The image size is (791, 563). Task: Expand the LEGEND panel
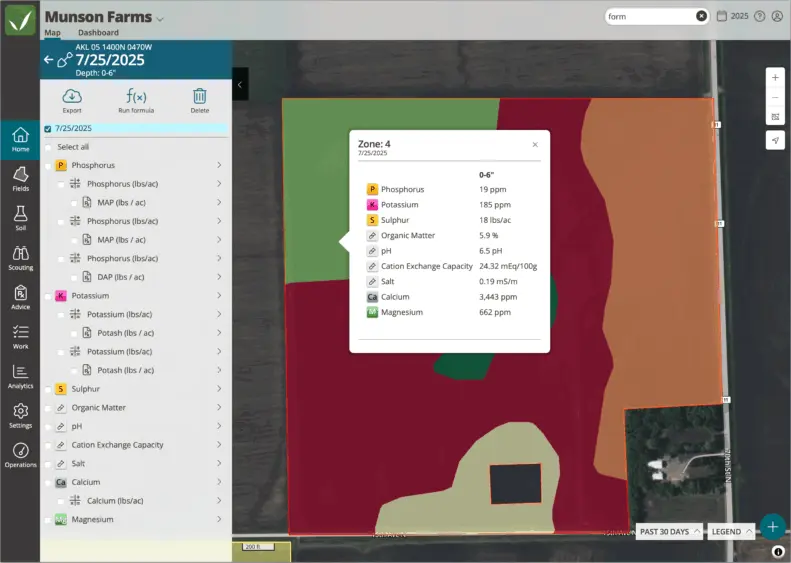tap(732, 532)
